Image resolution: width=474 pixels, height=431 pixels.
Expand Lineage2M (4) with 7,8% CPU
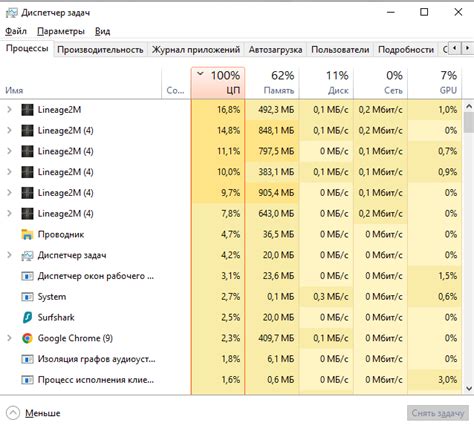coord(9,214)
